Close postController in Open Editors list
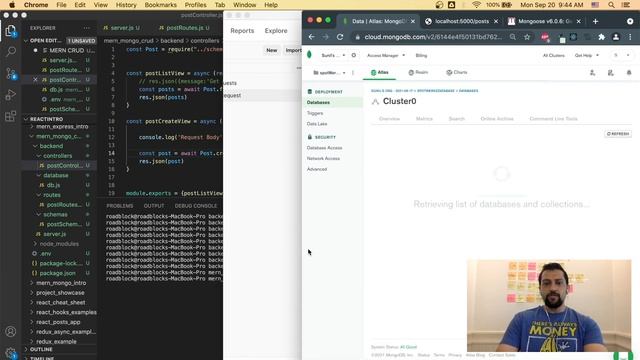Image resolution: width=640 pixels, height=360 pixels. point(35,80)
